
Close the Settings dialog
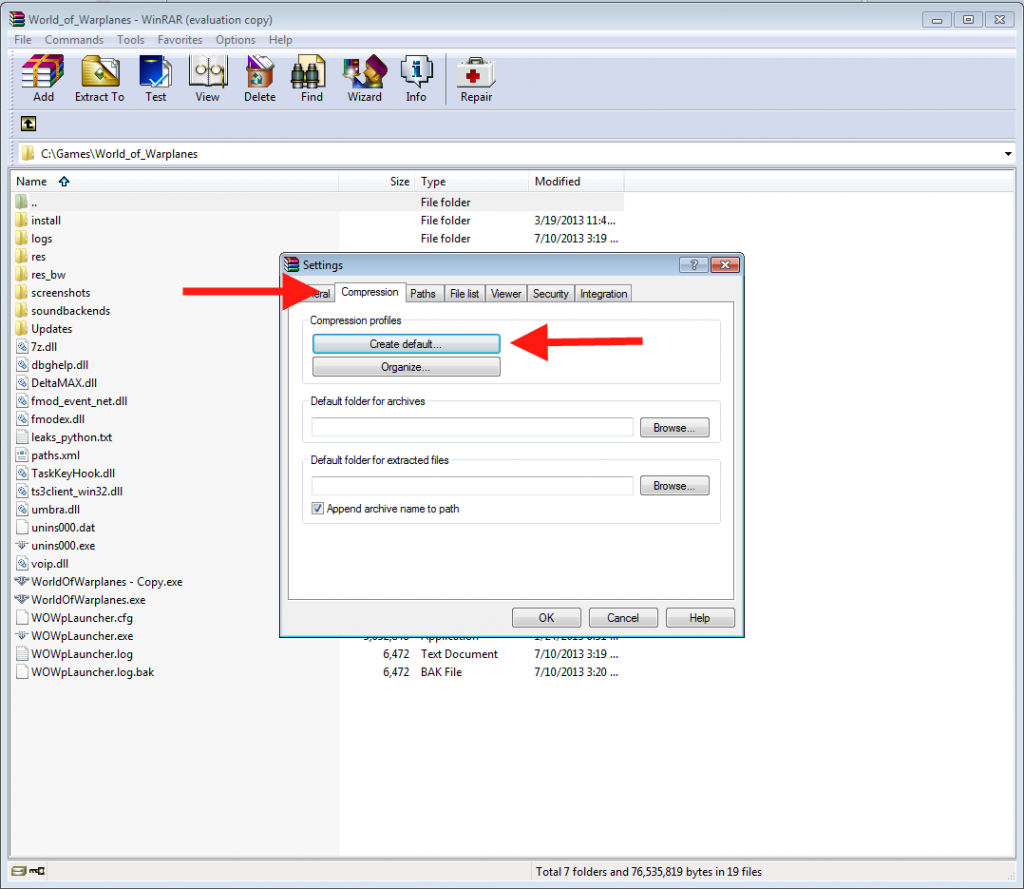[x=724, y=265]
